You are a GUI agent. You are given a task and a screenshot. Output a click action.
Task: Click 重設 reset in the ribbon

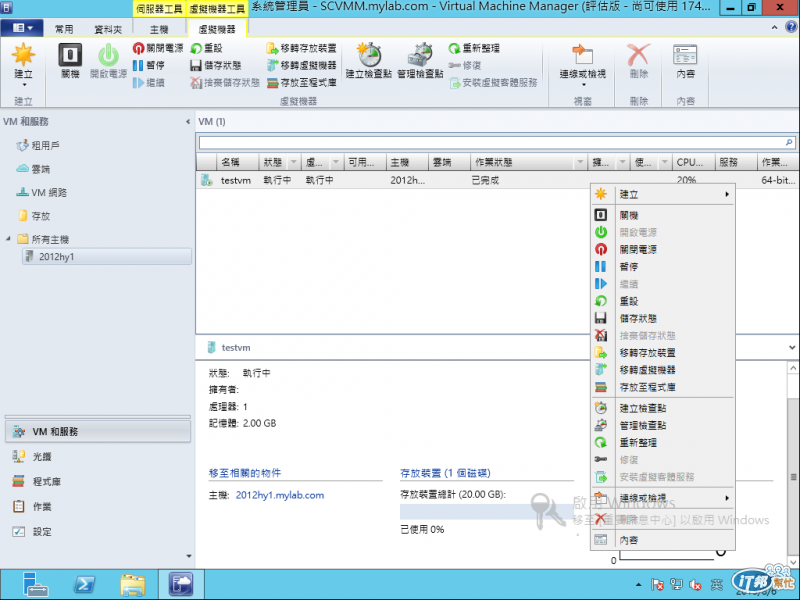[x=206, y=48]
